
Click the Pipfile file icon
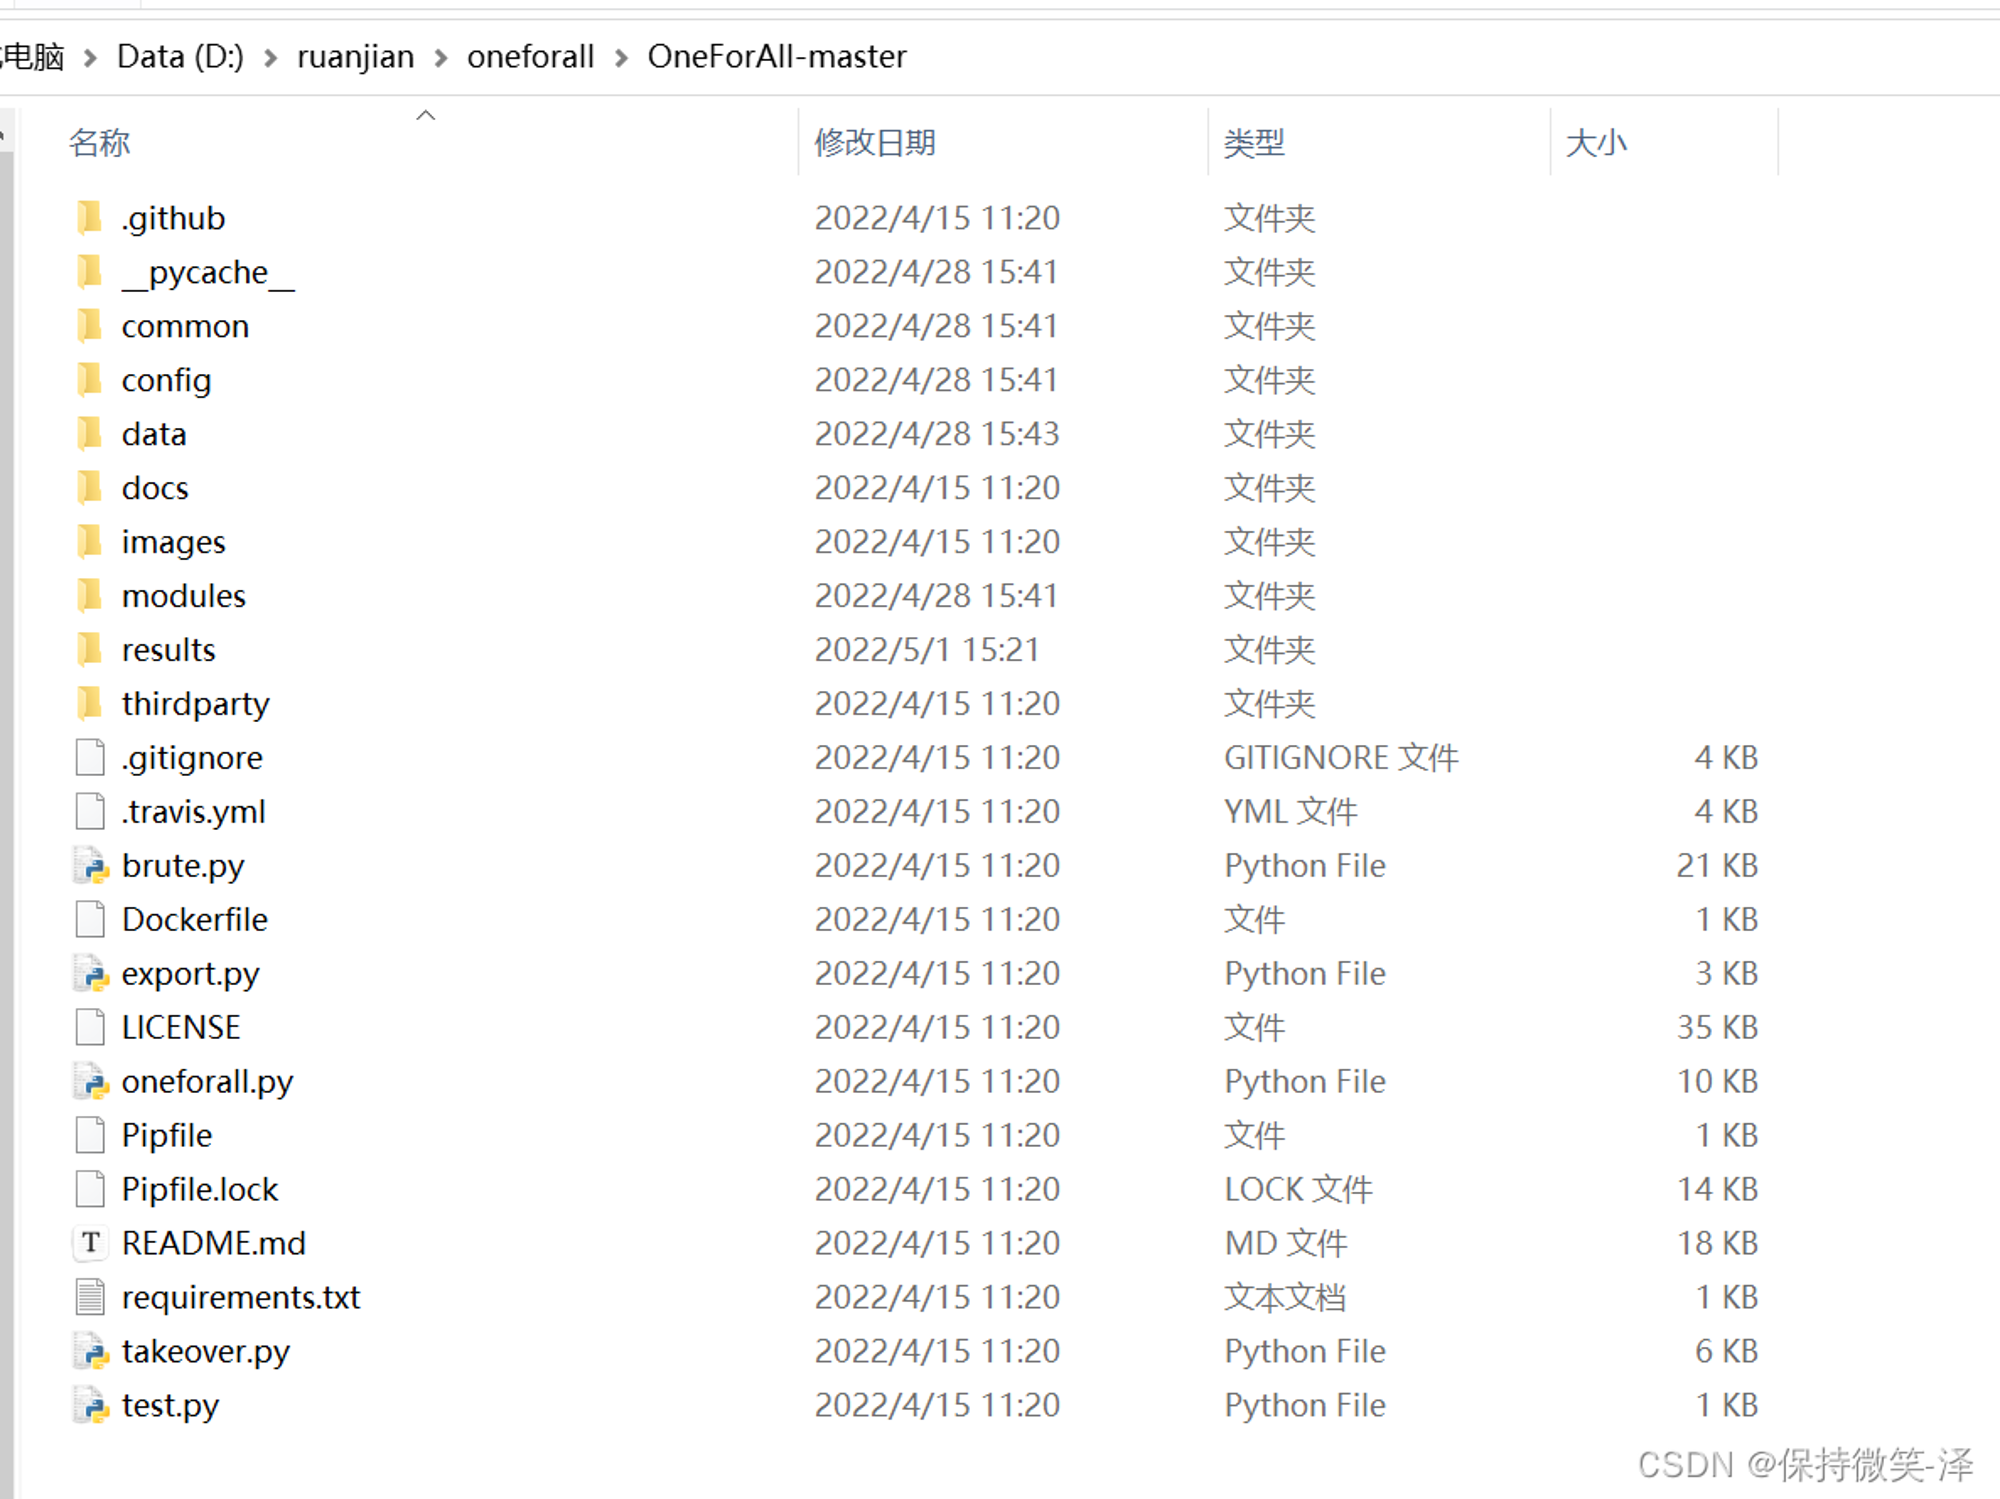[90, 1135]
